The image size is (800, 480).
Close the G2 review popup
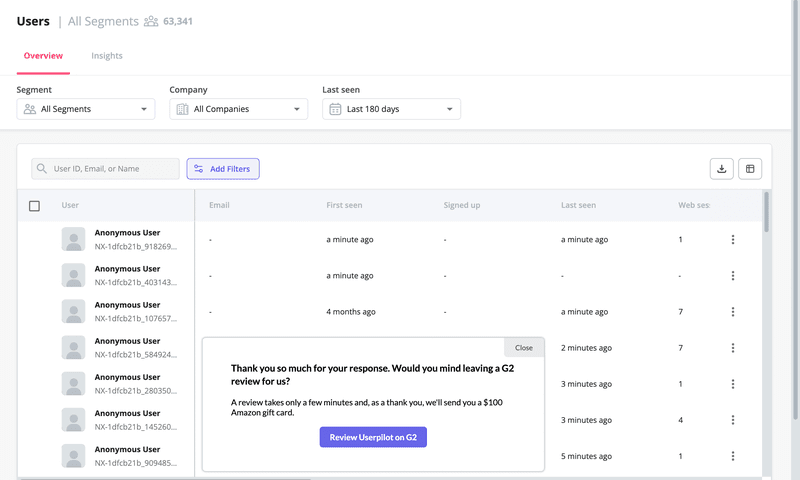coord(524,348)
